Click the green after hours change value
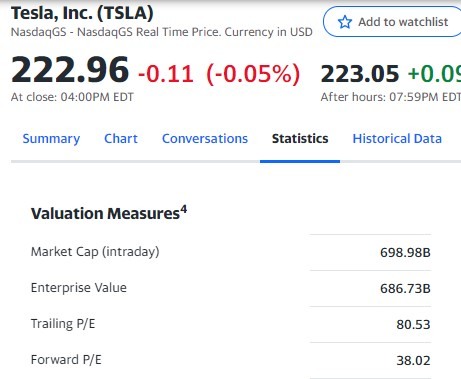Screen dimensions: 461x379 coord(434,74)
